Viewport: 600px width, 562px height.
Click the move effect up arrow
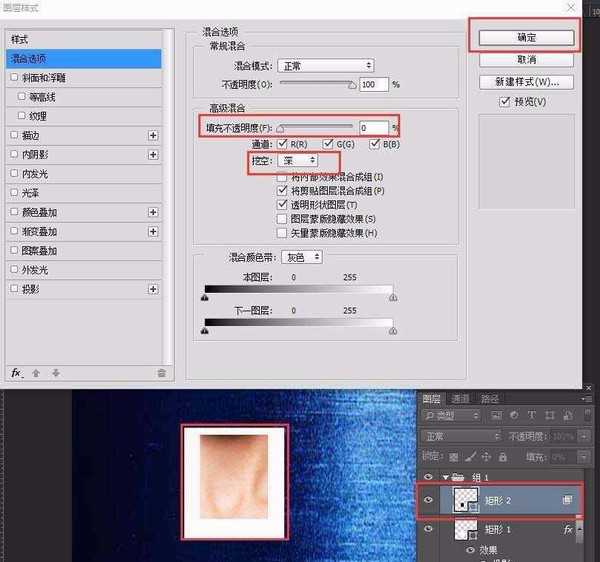[x=37, y=372]
